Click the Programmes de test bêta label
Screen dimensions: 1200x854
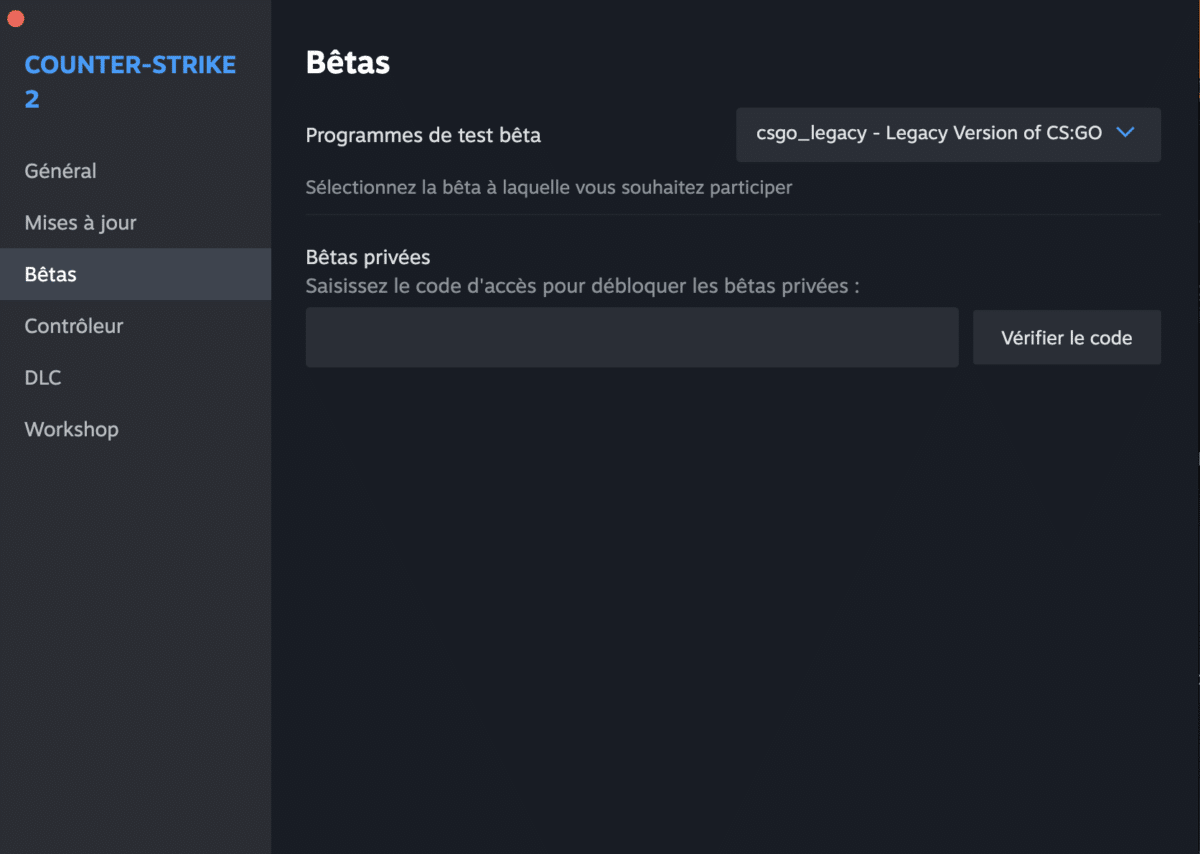point(423,135)
